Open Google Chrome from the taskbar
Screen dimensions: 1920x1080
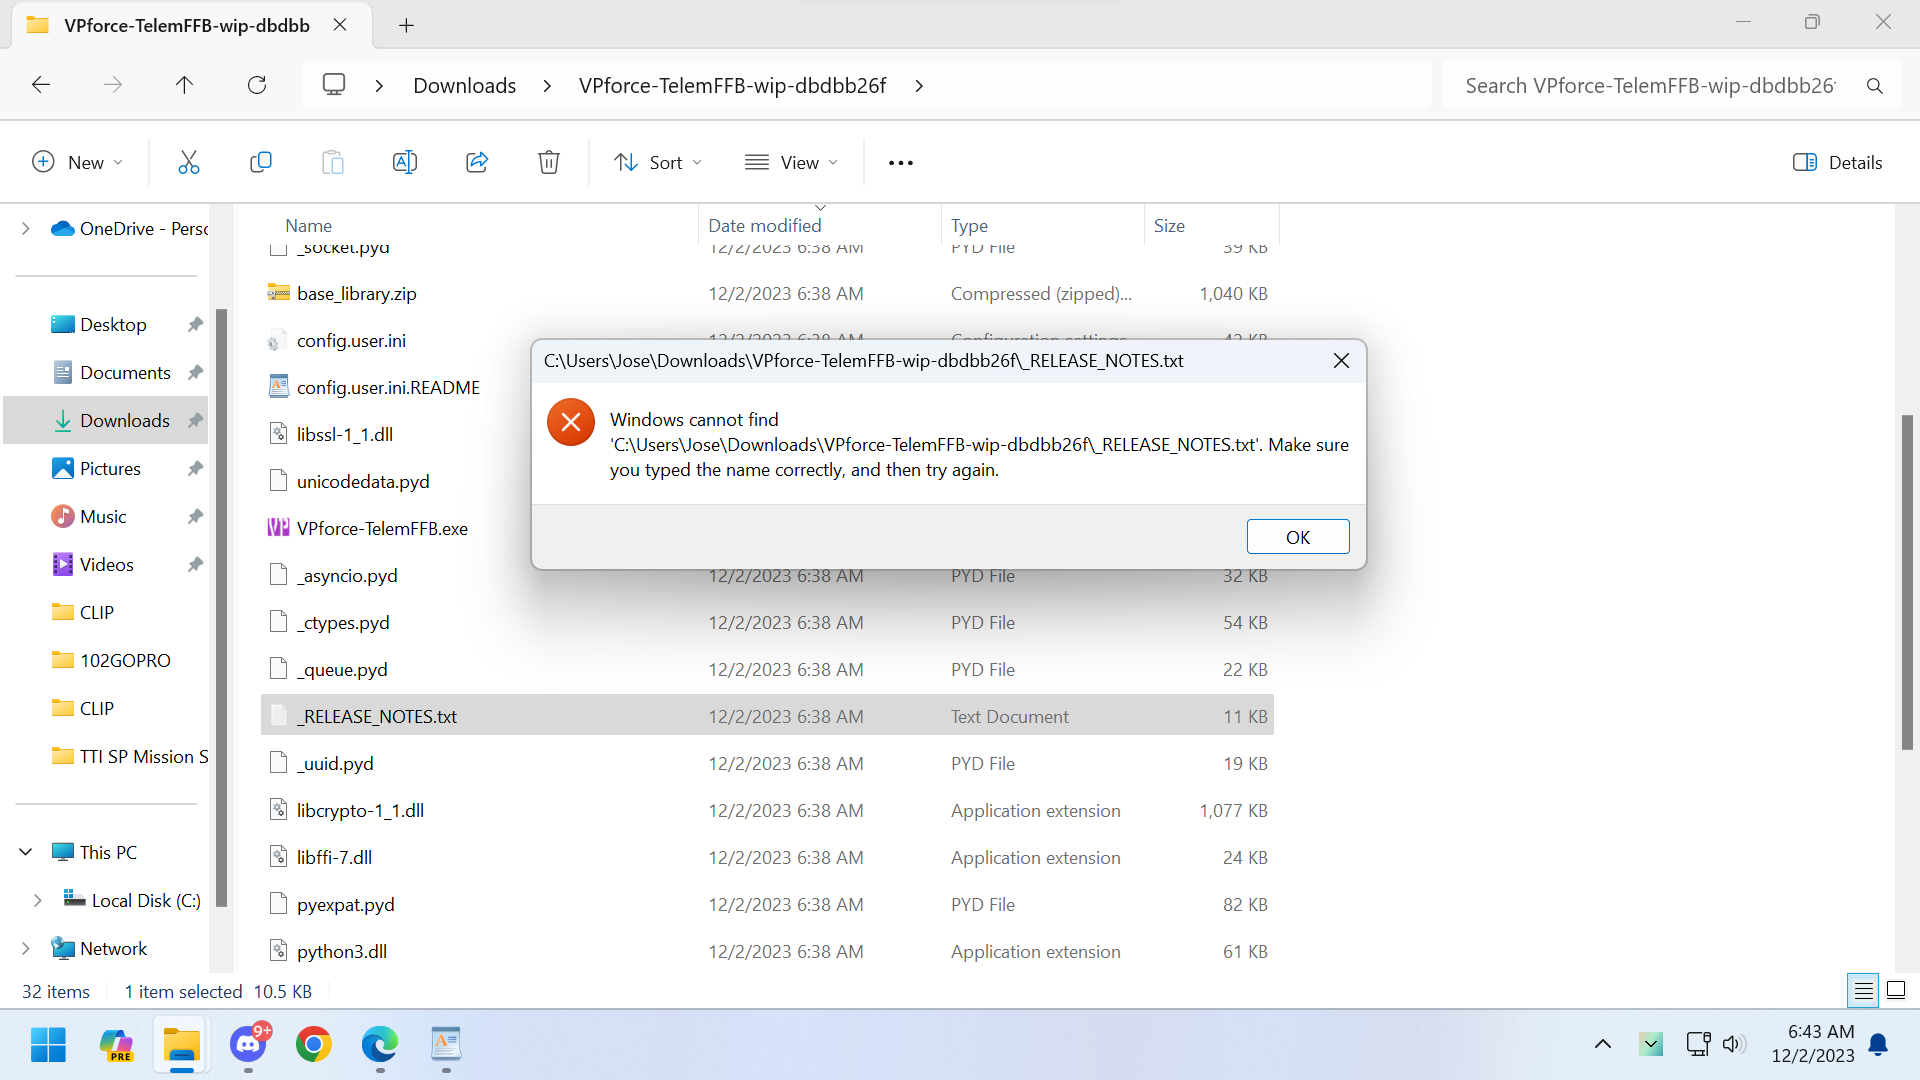[x=314, y=1045]
